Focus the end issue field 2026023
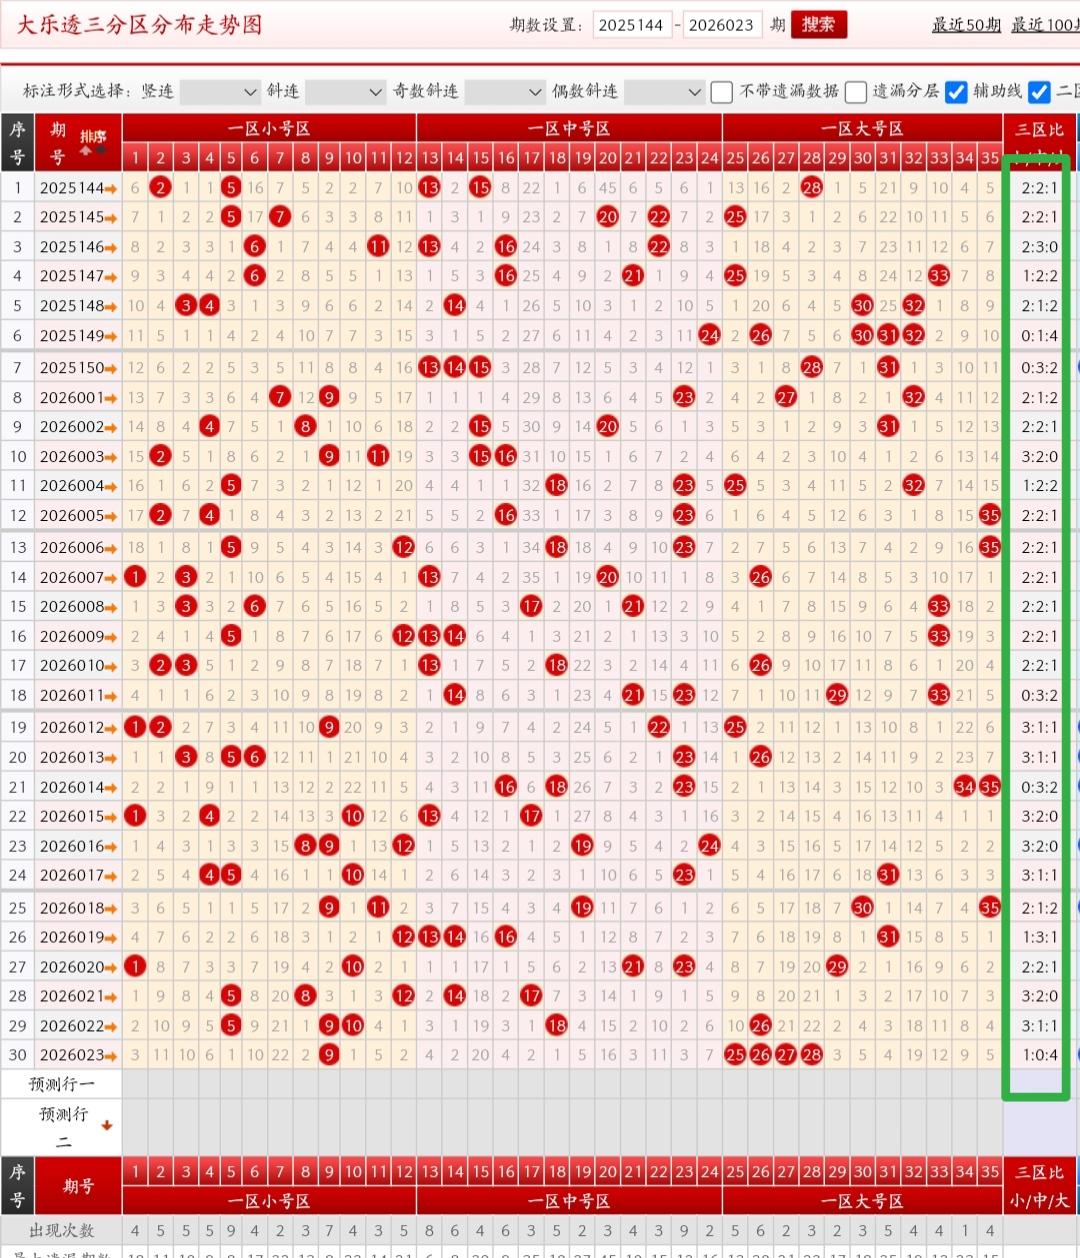The image size is (1080, 1258). point(722,25)
